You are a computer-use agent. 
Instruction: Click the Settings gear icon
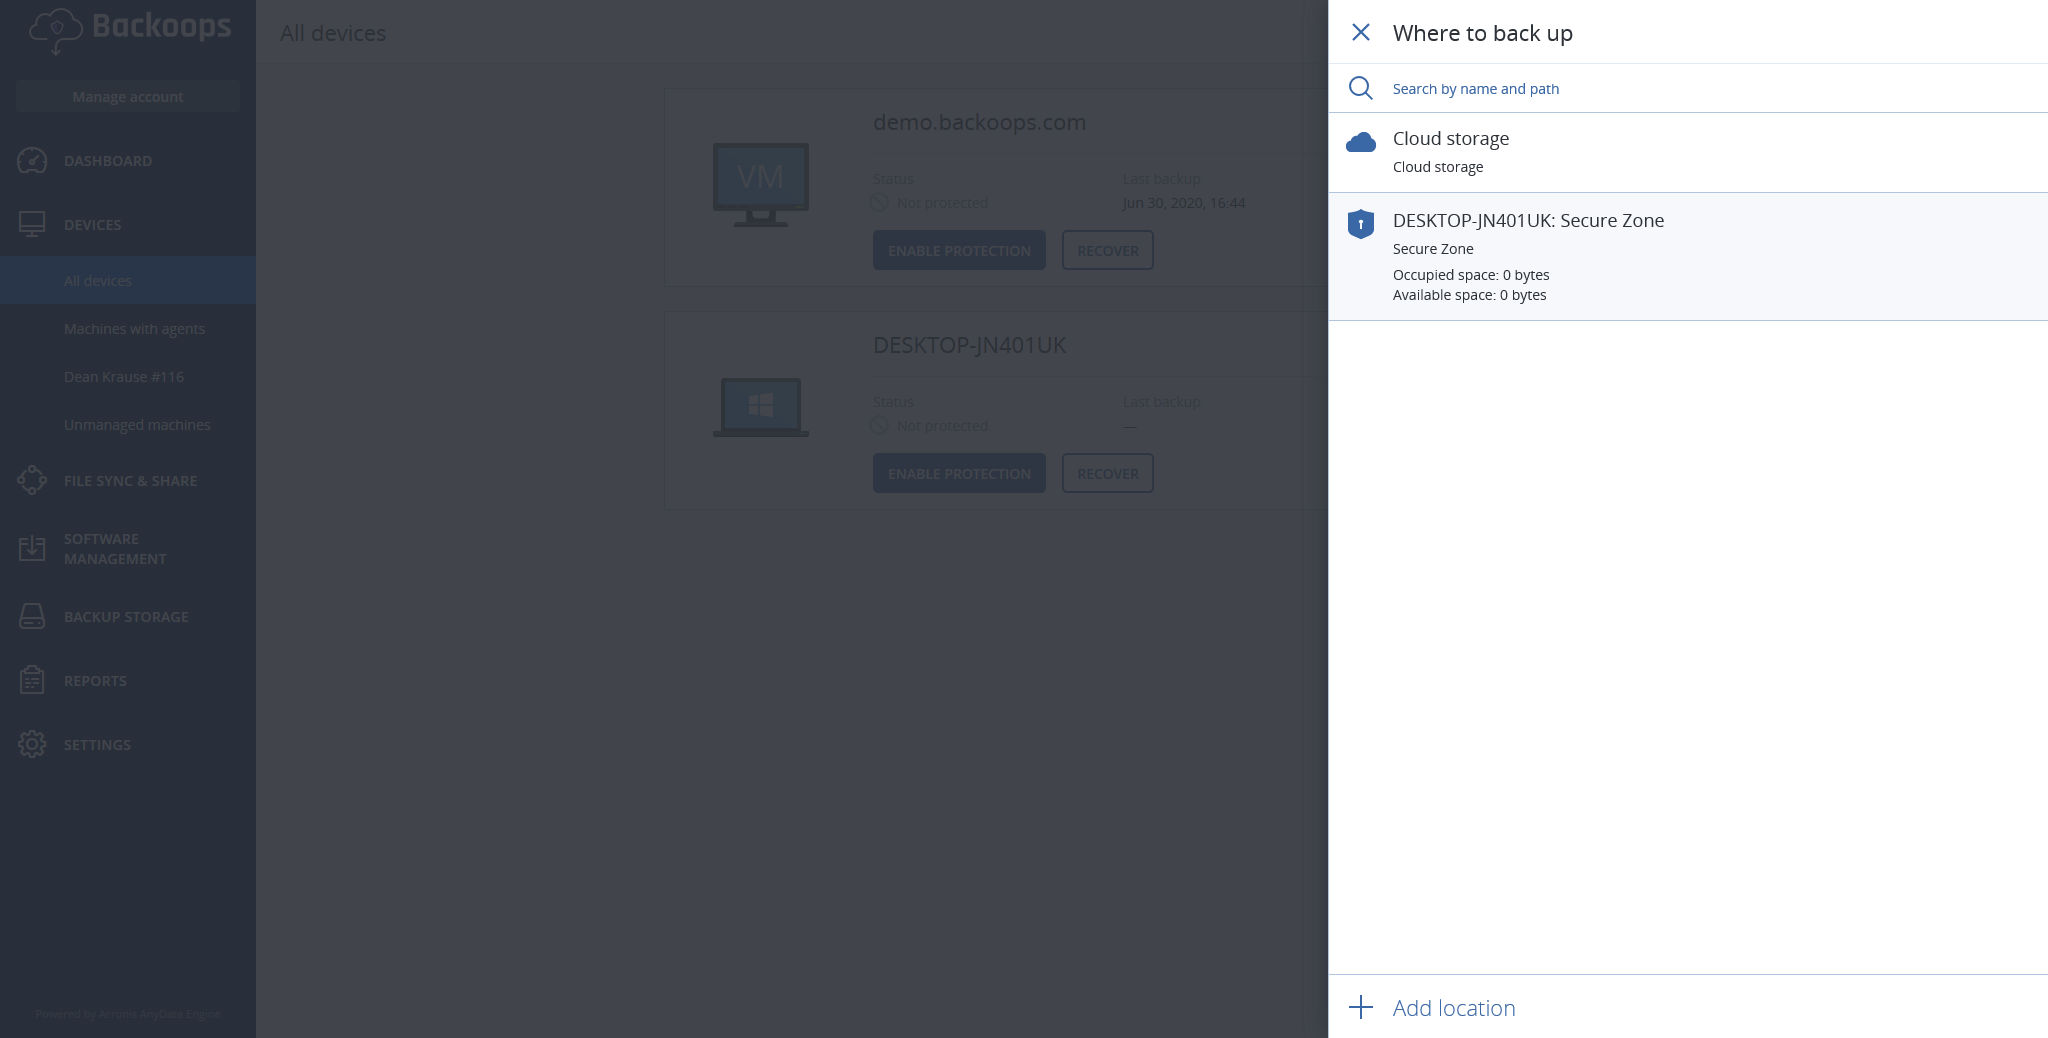(32, 744)
